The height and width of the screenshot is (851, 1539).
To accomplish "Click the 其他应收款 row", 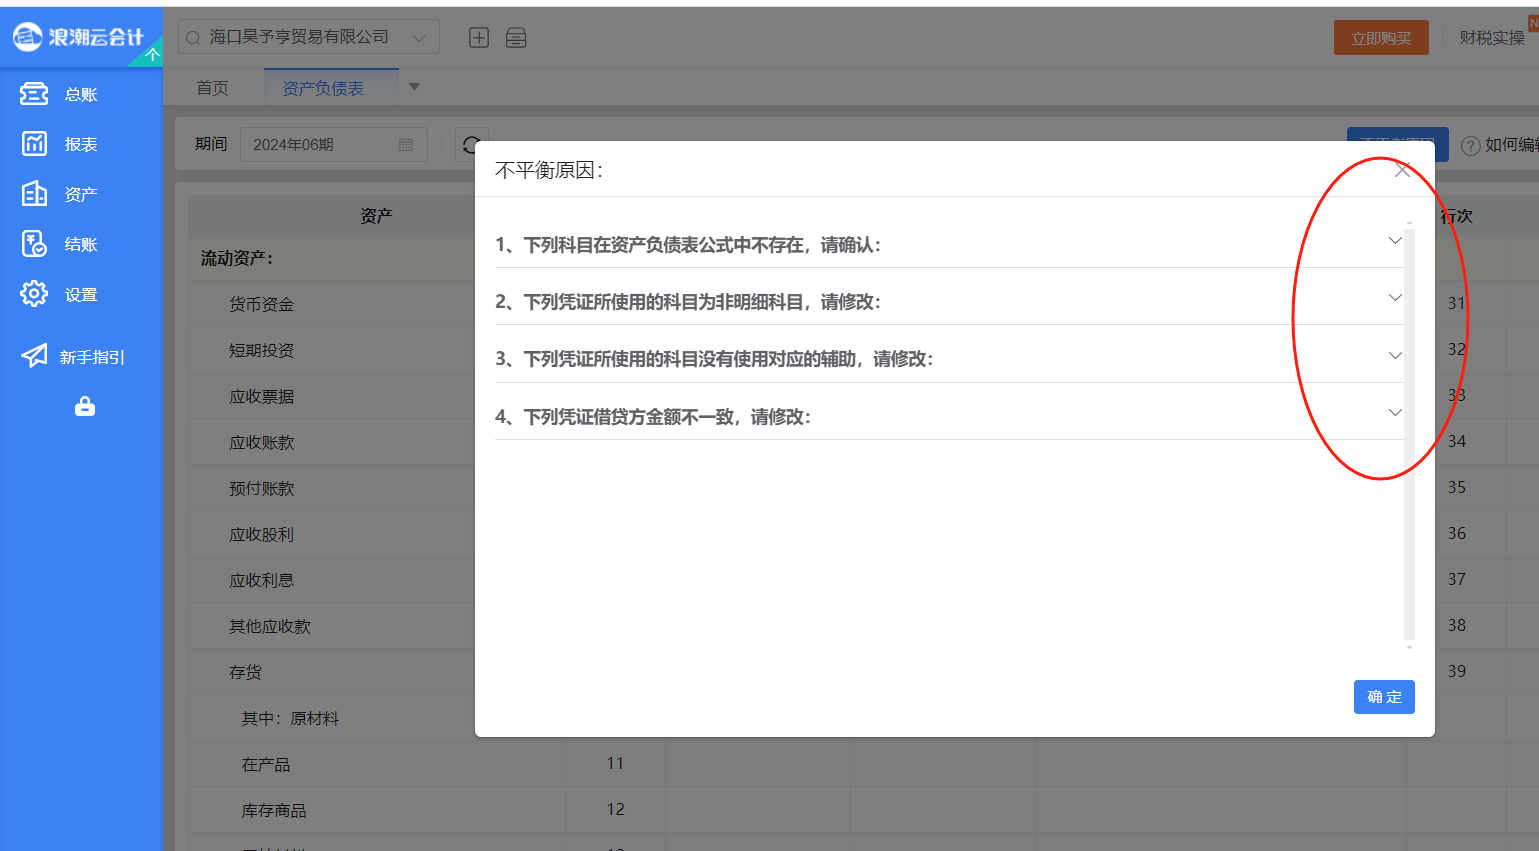I will 270,626.
